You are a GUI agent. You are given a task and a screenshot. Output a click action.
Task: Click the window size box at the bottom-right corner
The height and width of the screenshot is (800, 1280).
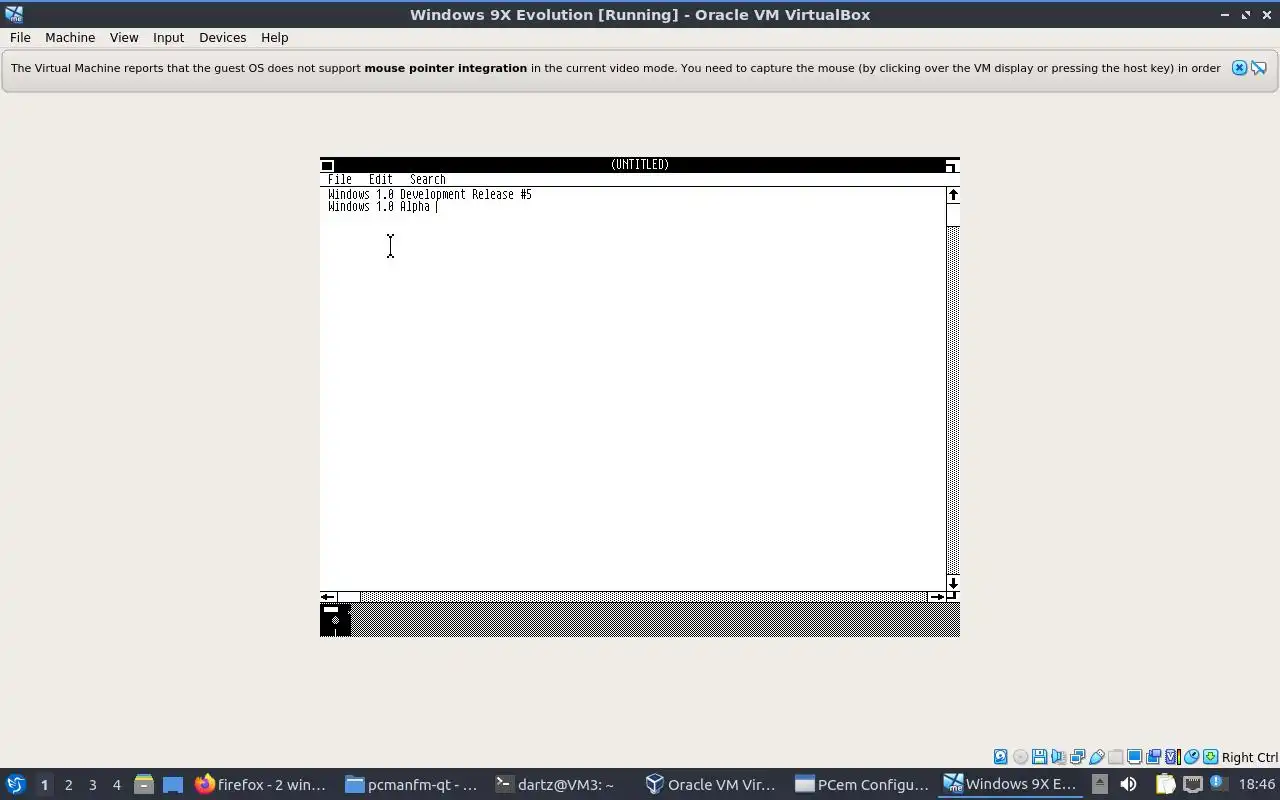click(x=953, y=597)
